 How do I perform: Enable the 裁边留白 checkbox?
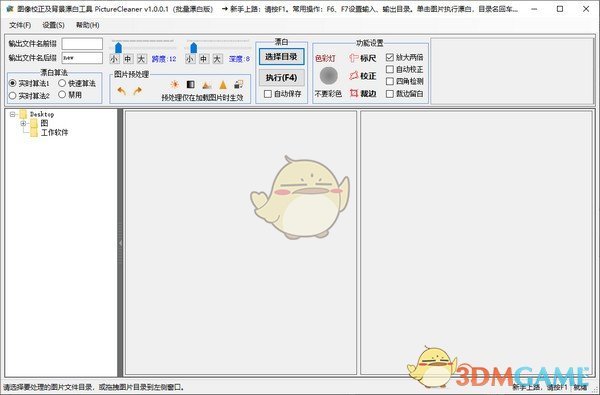pyautogui.click(x=390, y=93)
